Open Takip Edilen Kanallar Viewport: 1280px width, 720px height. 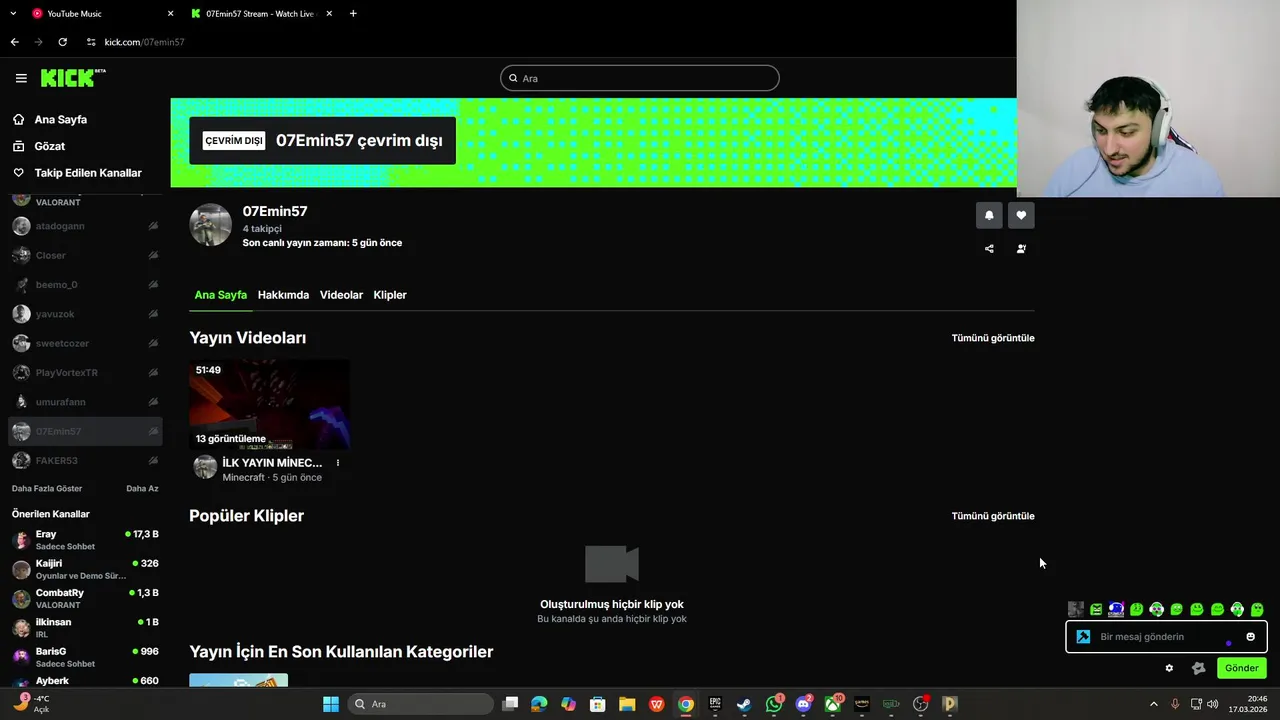(88, 173)
